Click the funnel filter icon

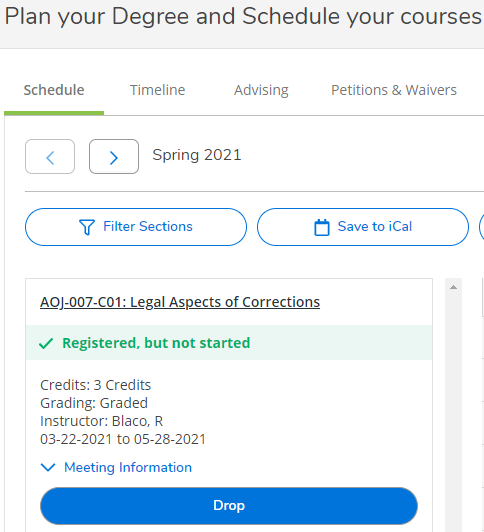(x=87, y=227)
